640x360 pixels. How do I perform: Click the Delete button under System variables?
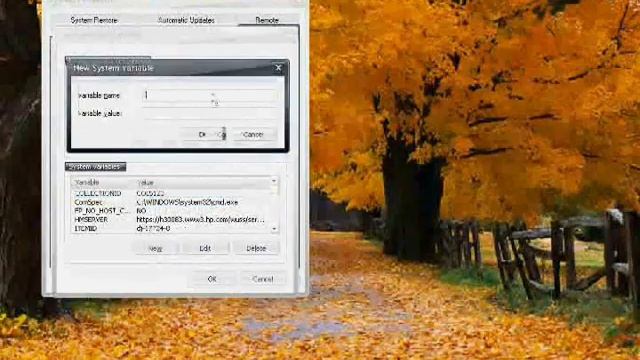pos(256,248)
